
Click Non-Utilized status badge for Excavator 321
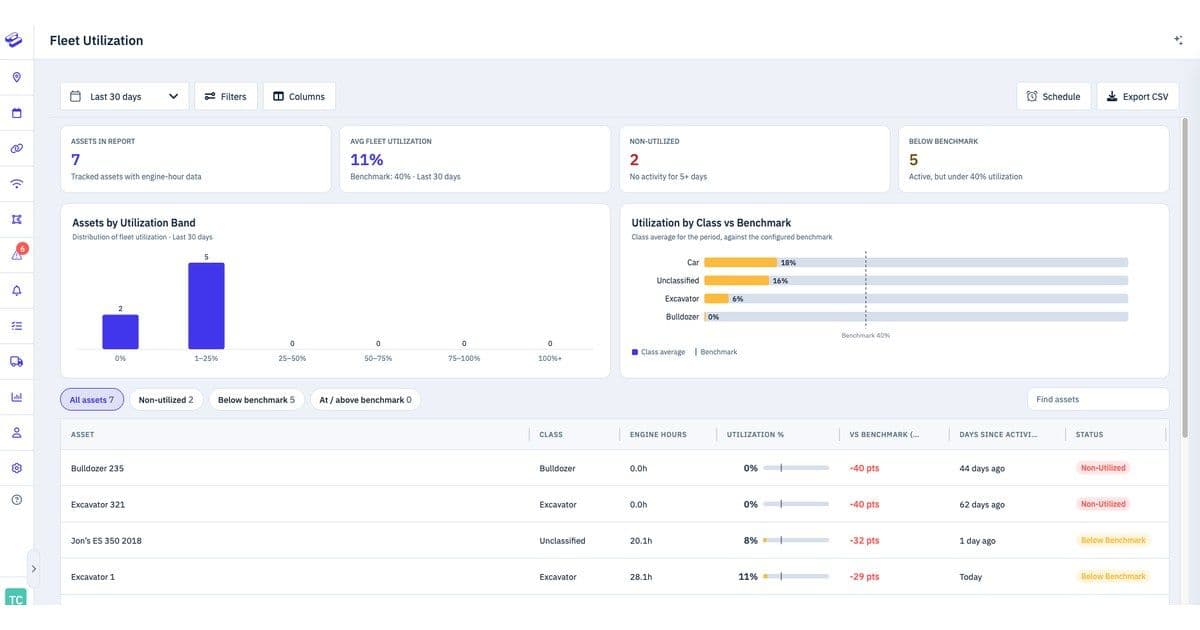(x=1103, y=504)
